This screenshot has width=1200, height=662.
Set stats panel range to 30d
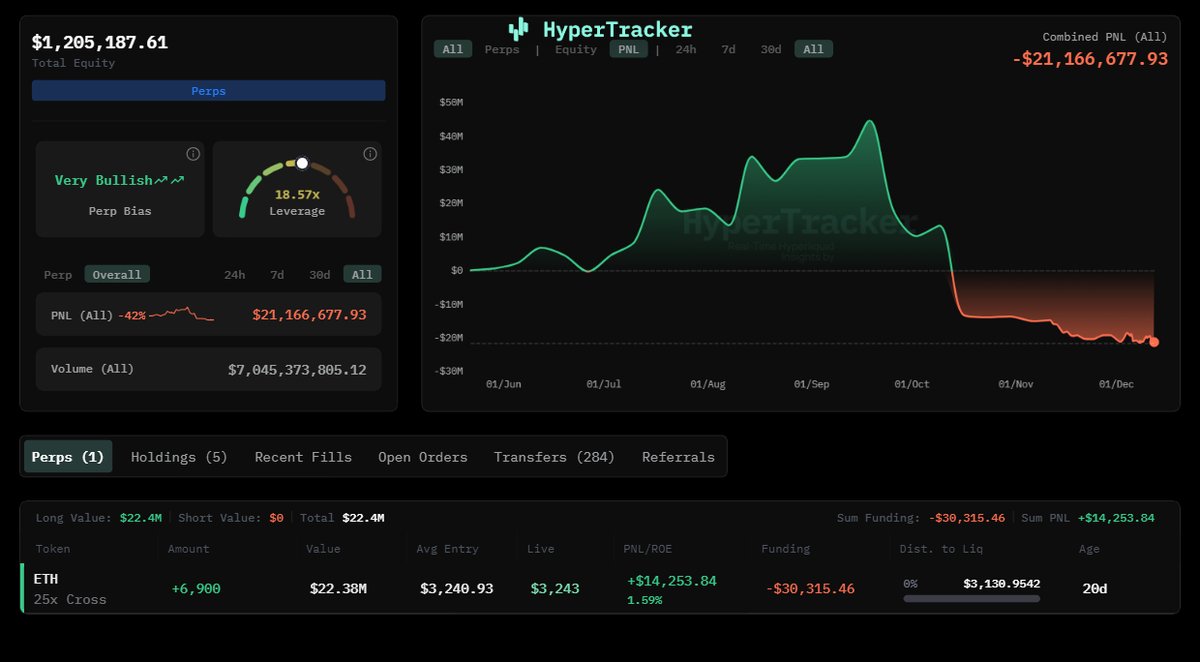tap(319, 275)
